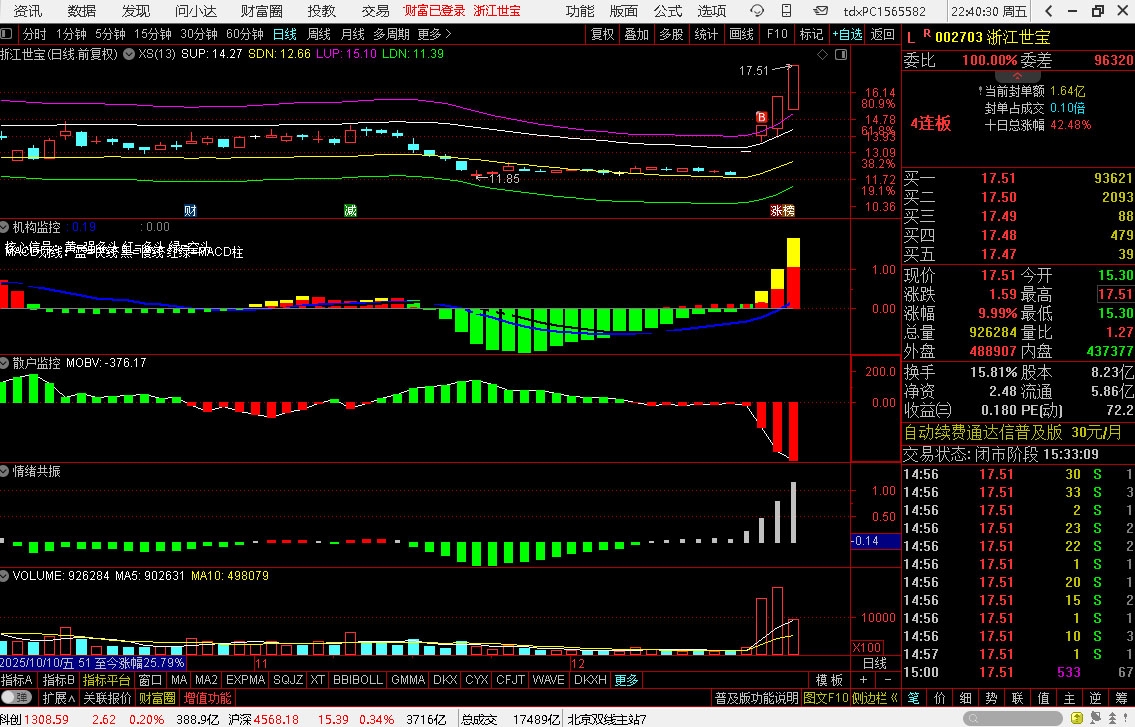Open the 公式 menu
Screen dimensions: 1135x727
(667, 11)
